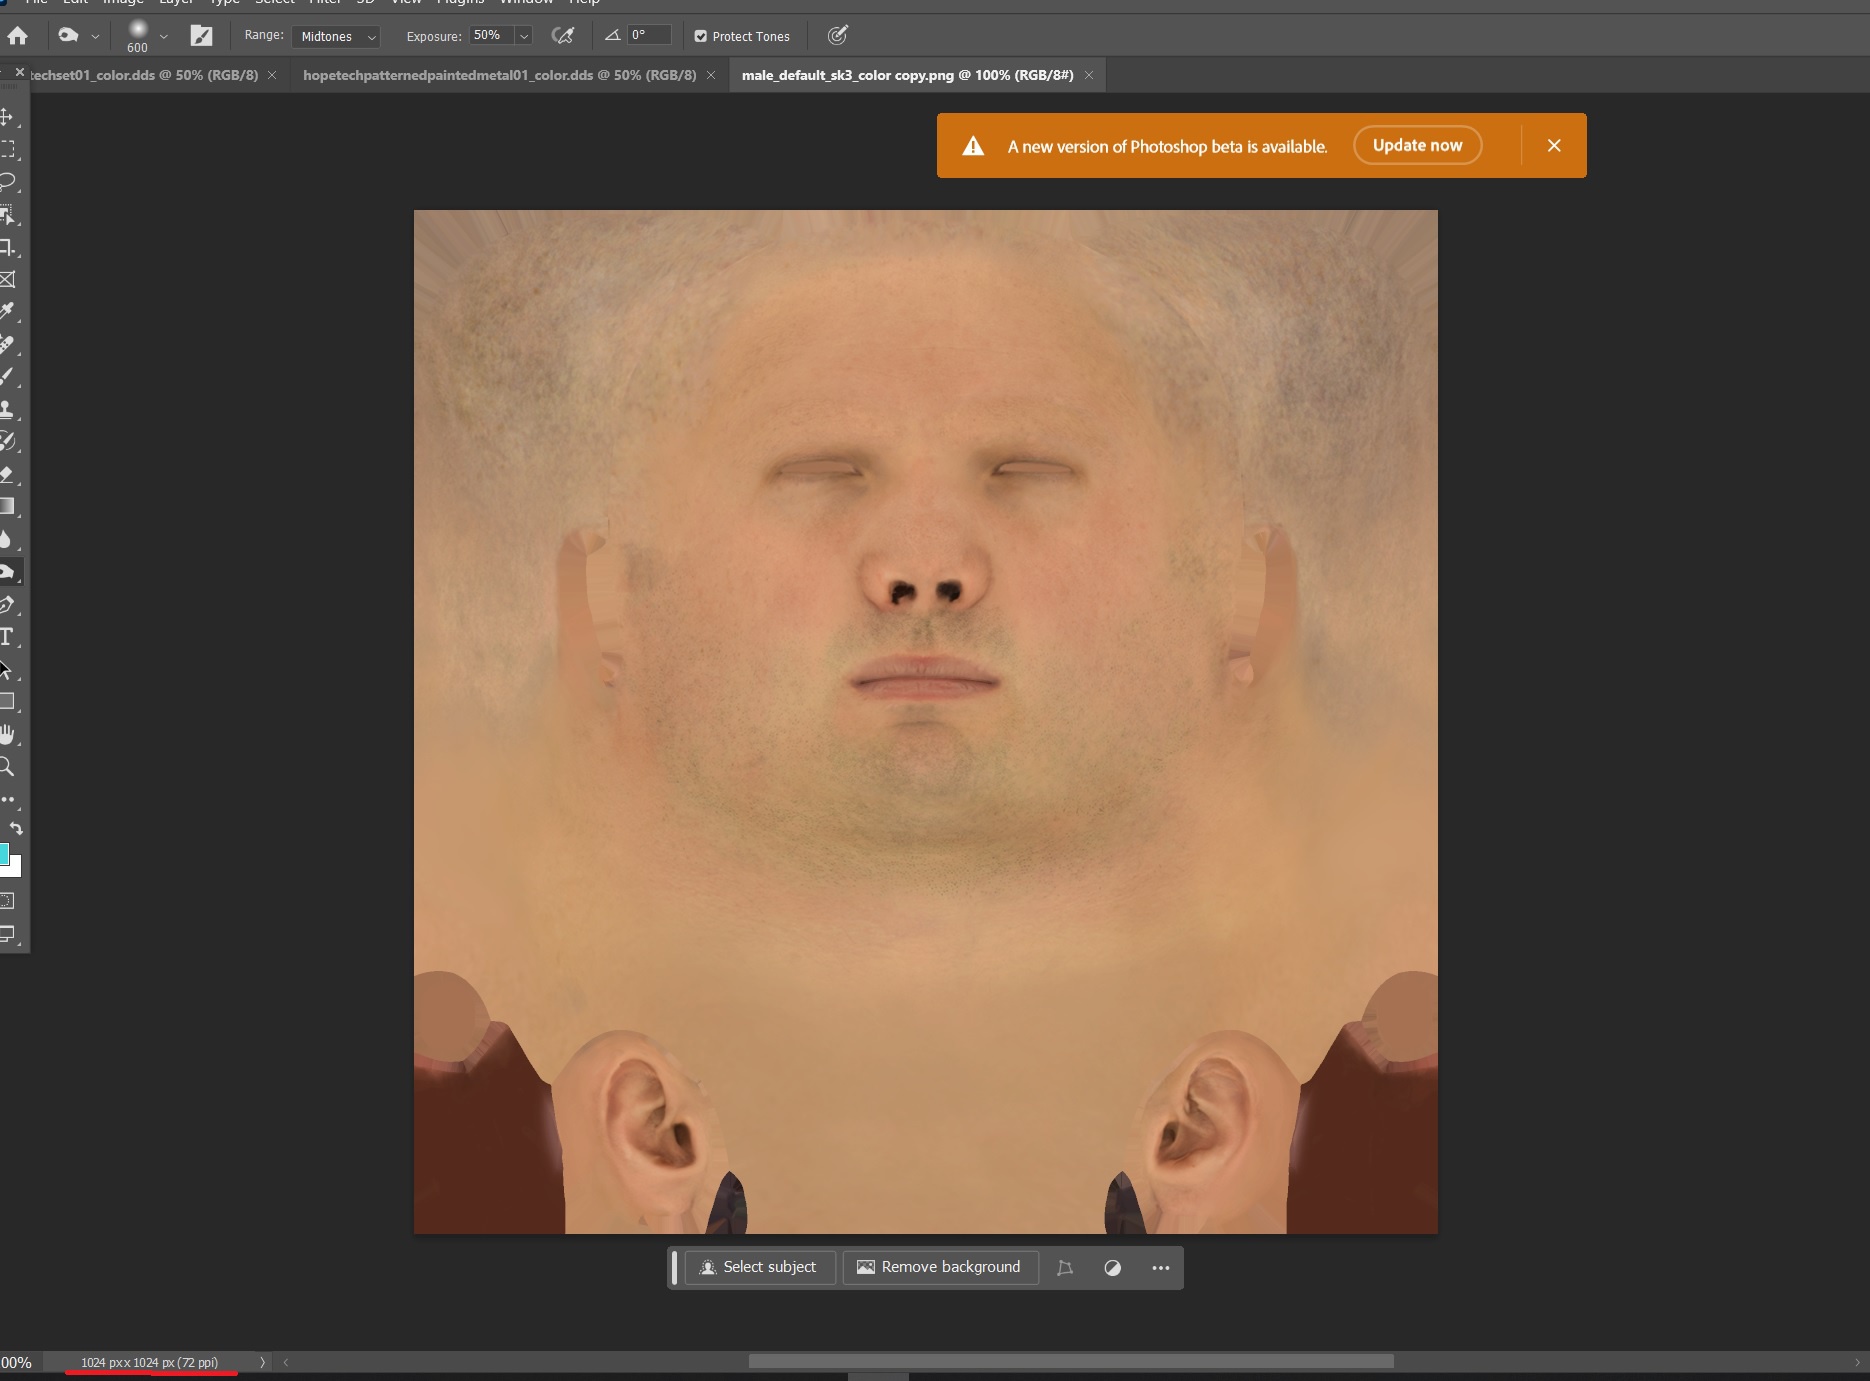The width and height of the screenshot is (1870, 1381).
Task: Switch to hopetechpatternedpaintedmetal01_color.dds tab
Action: [x=499, y=75]
